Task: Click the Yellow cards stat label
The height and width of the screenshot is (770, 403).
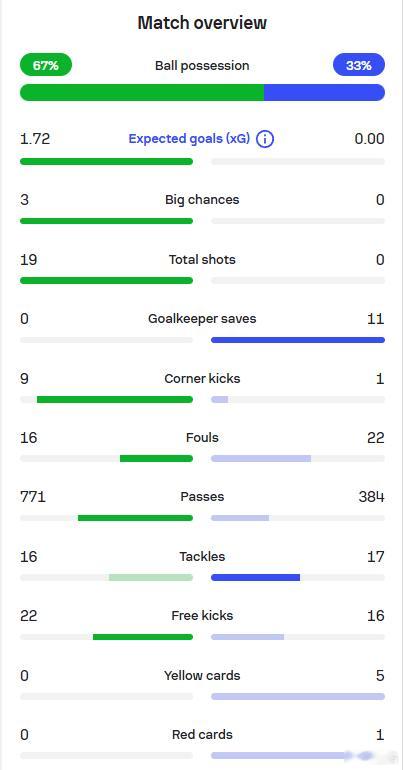Action: [x=202, y=676]
